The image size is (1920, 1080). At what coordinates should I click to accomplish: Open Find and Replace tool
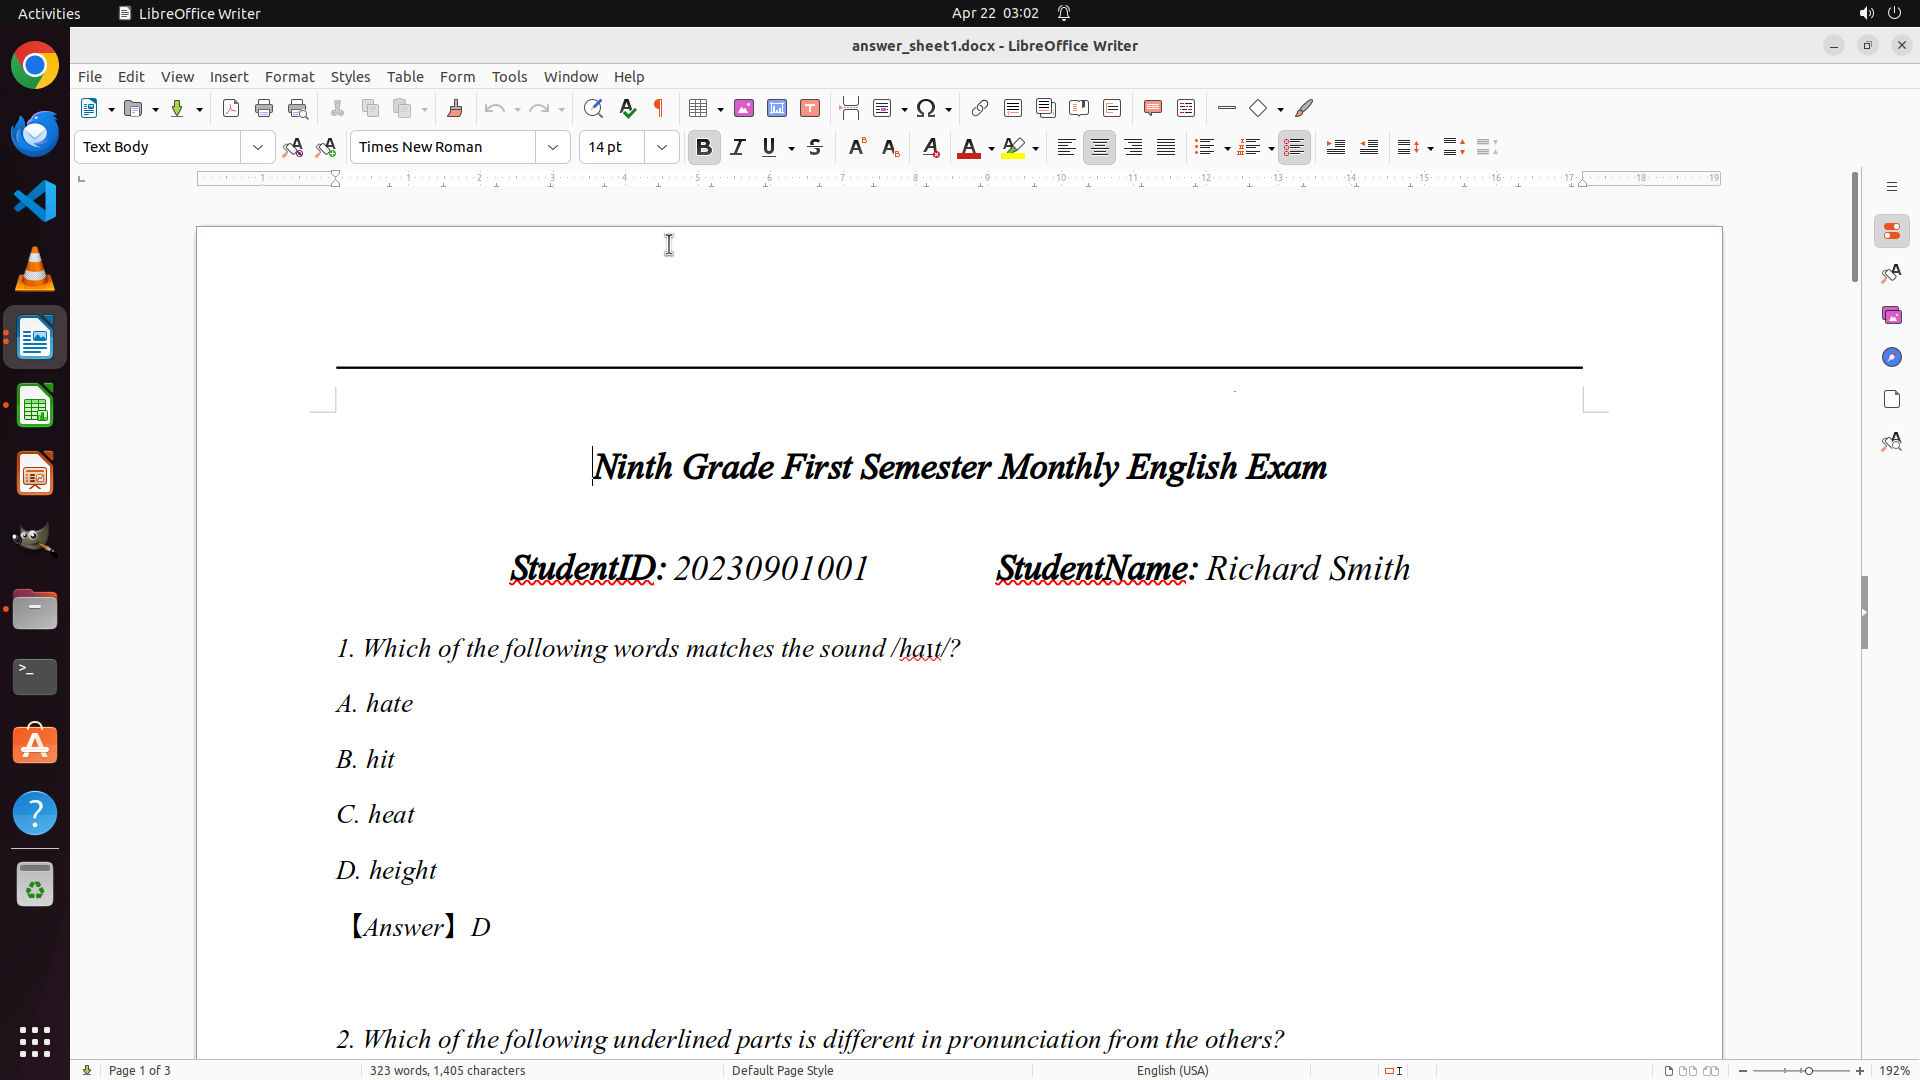[593, 108]
